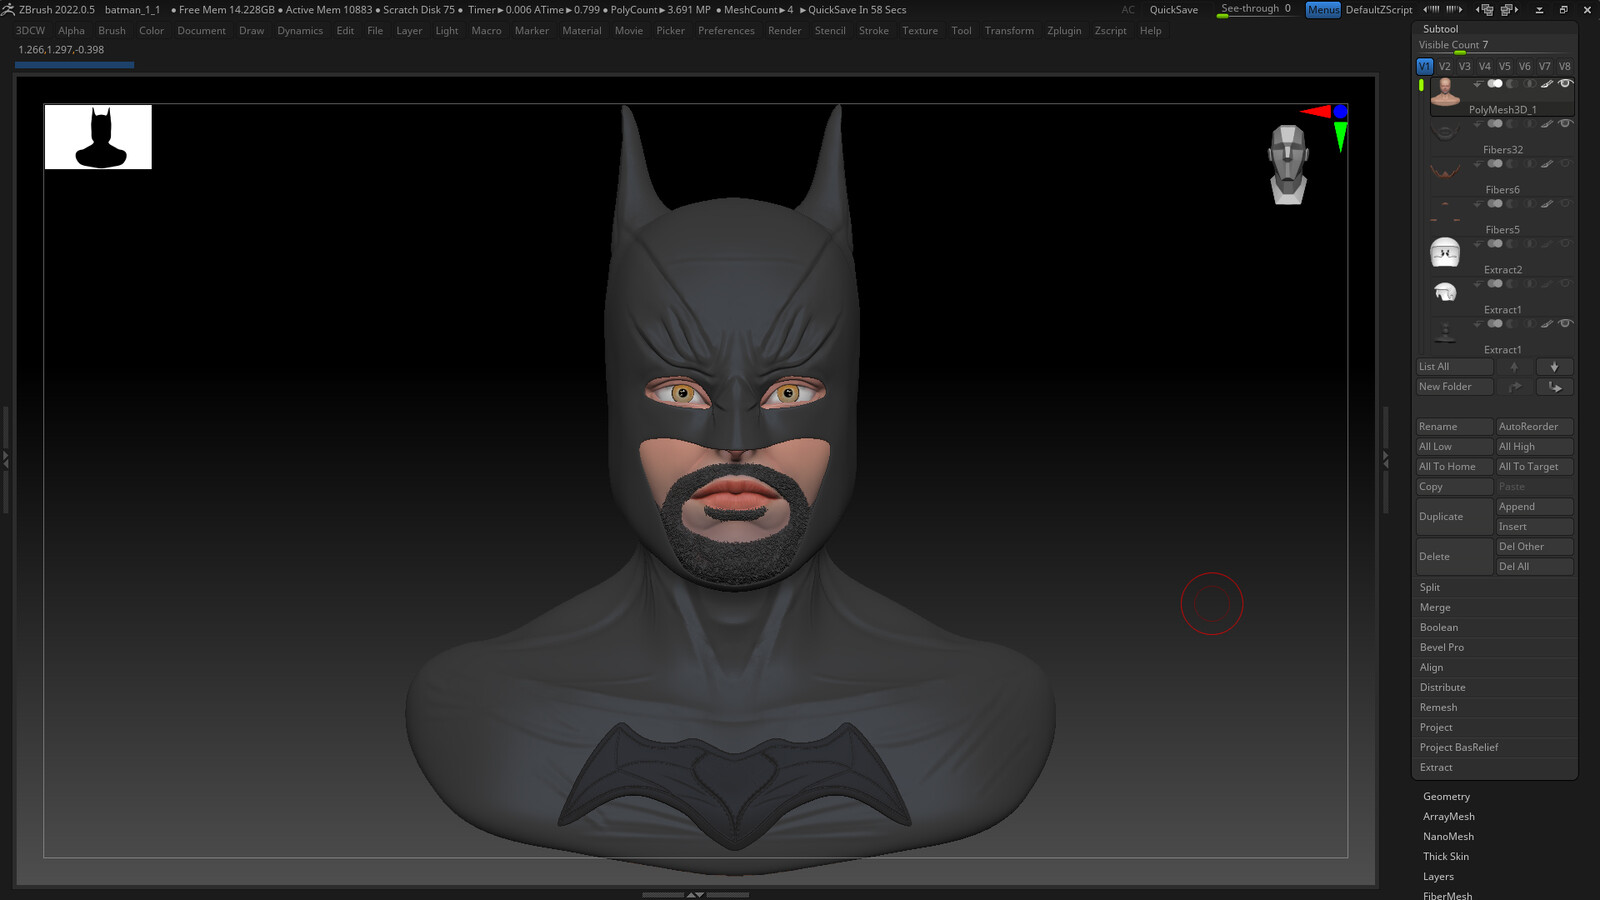Load previous user interface layout arrow
This screenshot has width=1600, height=900.
1485,9
